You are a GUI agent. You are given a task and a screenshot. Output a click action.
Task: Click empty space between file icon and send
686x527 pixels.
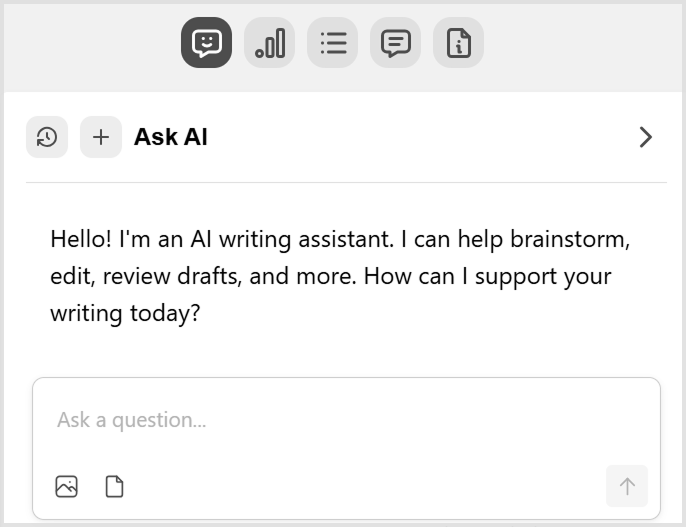(x=363, y=486)
